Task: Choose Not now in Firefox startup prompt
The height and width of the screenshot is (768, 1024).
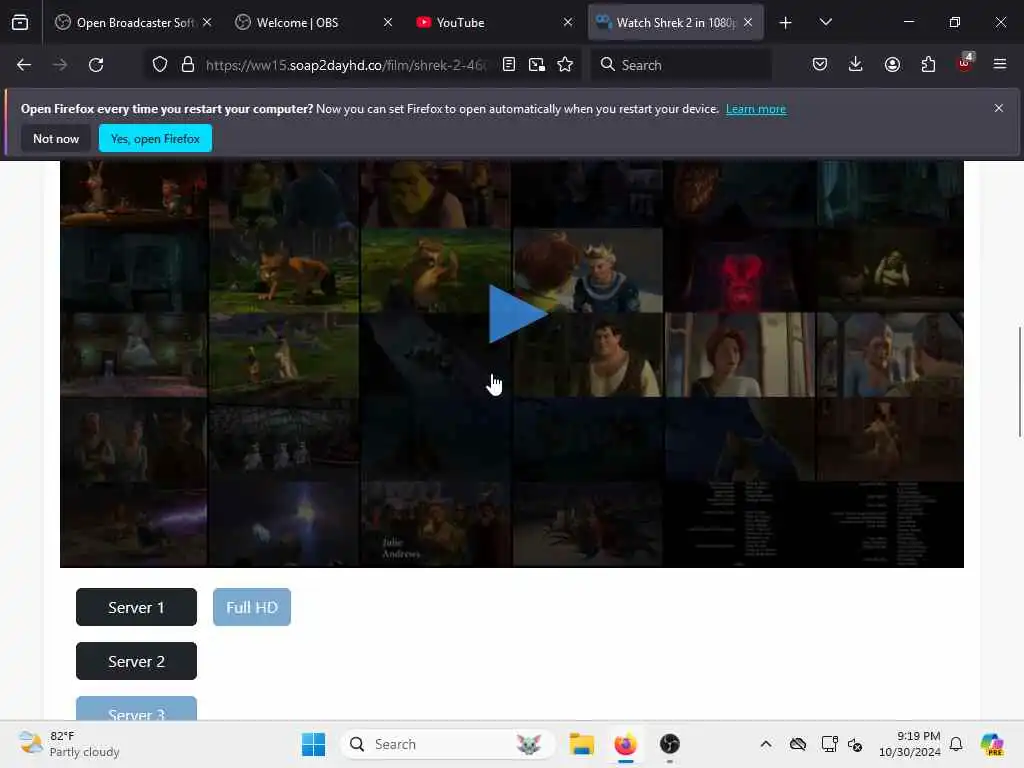Action: [x=56, y=138]
